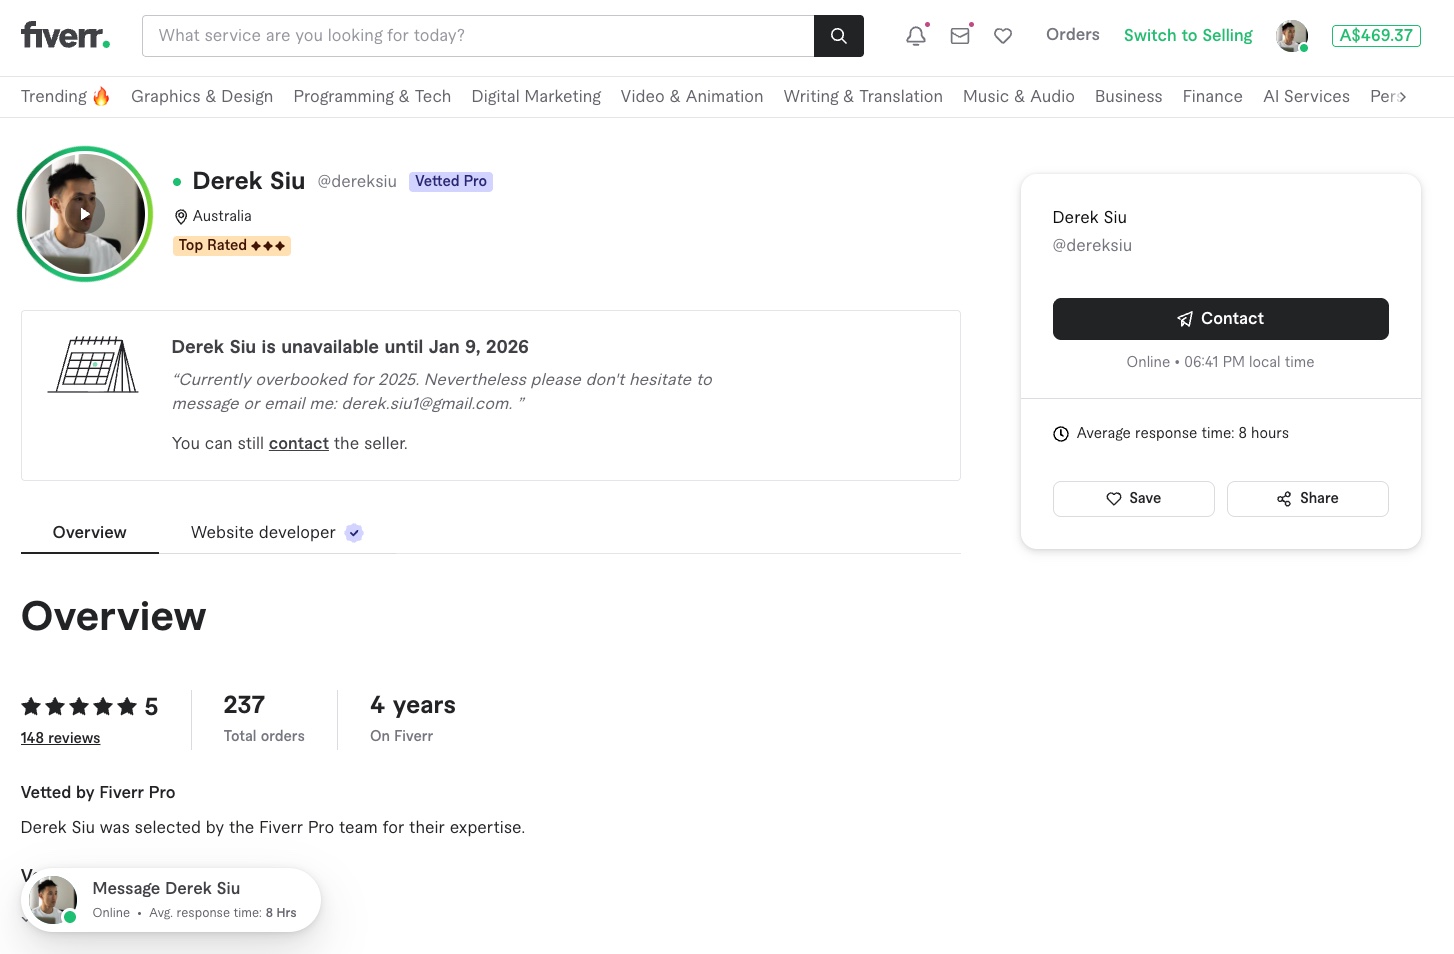The width and height of the screenshot is (1454, 954).
Task: Open the AI Services category
Action: pos(1307,96)
